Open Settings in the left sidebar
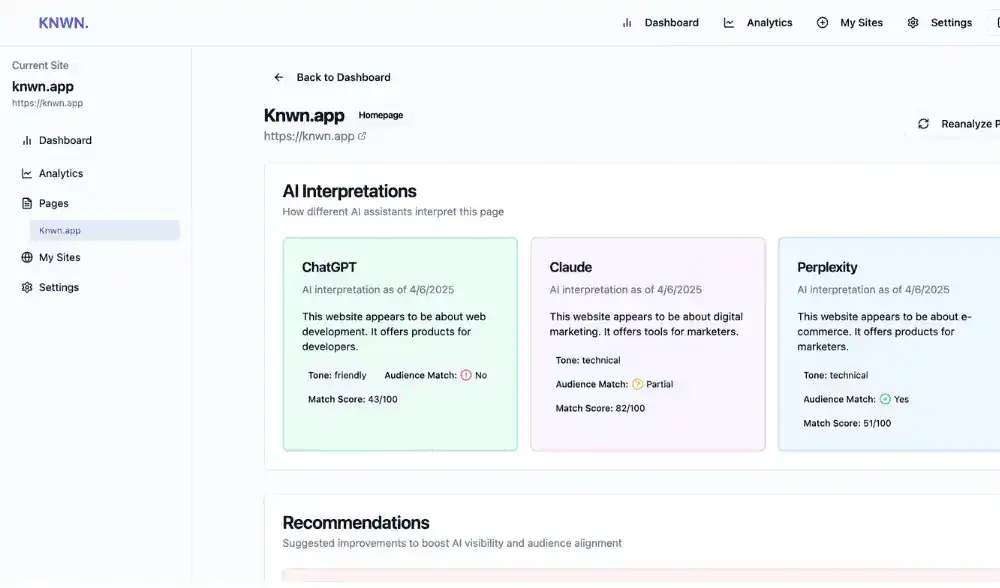 58,287
